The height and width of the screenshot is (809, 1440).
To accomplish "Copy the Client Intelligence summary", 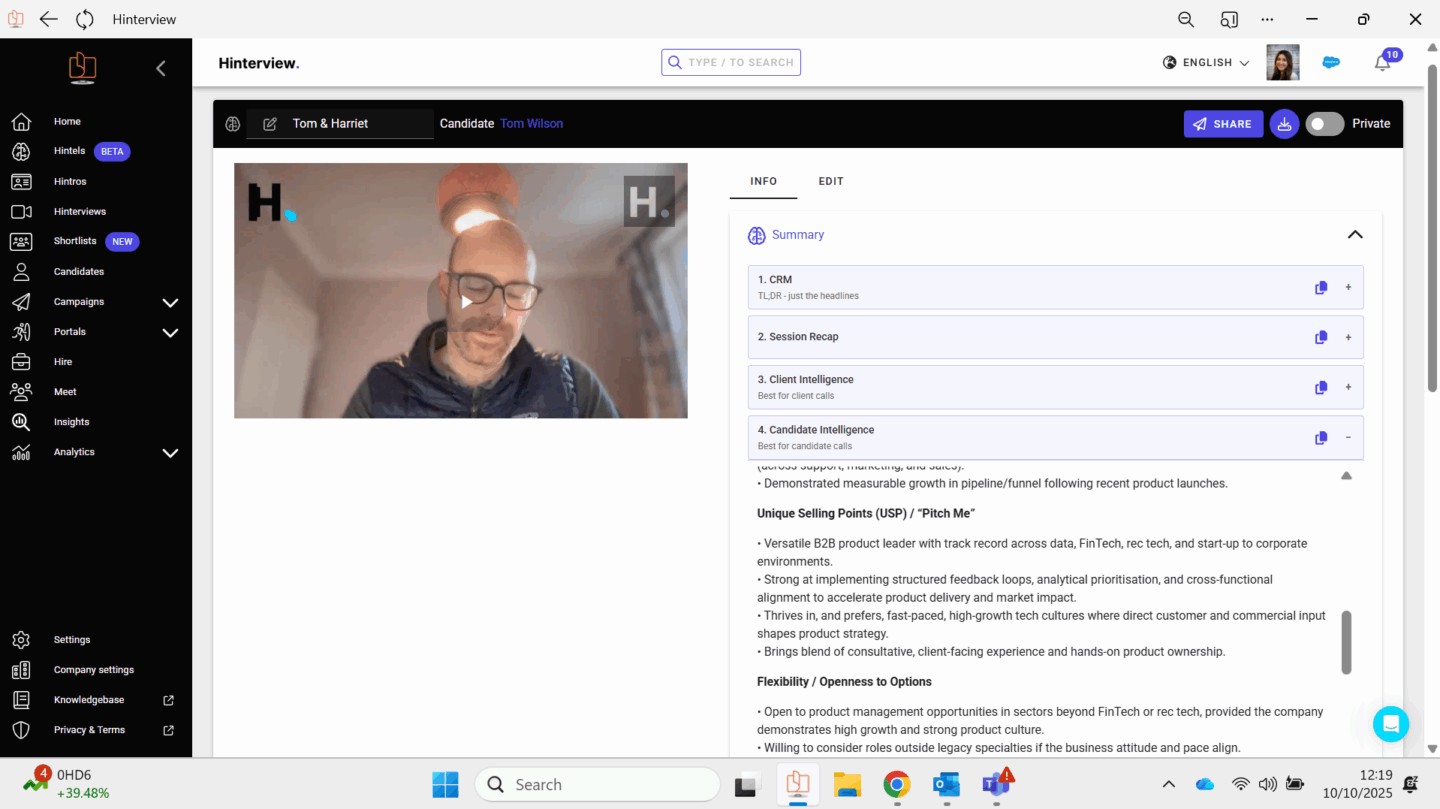I will tap(1320, 388).
